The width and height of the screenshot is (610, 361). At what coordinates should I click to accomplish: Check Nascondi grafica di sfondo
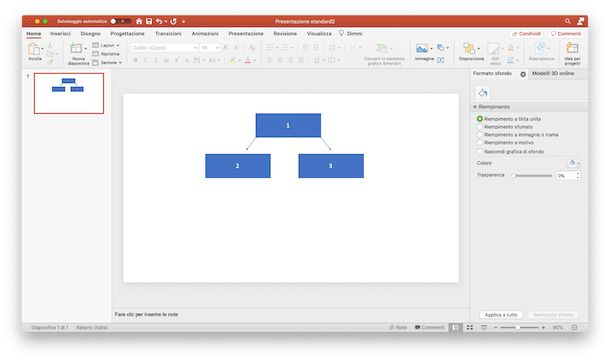480,151
